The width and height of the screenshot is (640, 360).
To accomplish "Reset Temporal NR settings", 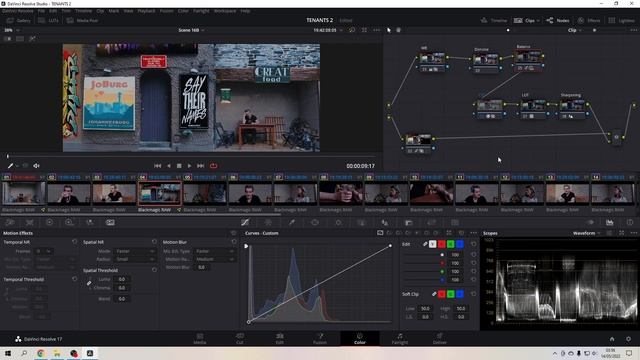I will 75,242.
